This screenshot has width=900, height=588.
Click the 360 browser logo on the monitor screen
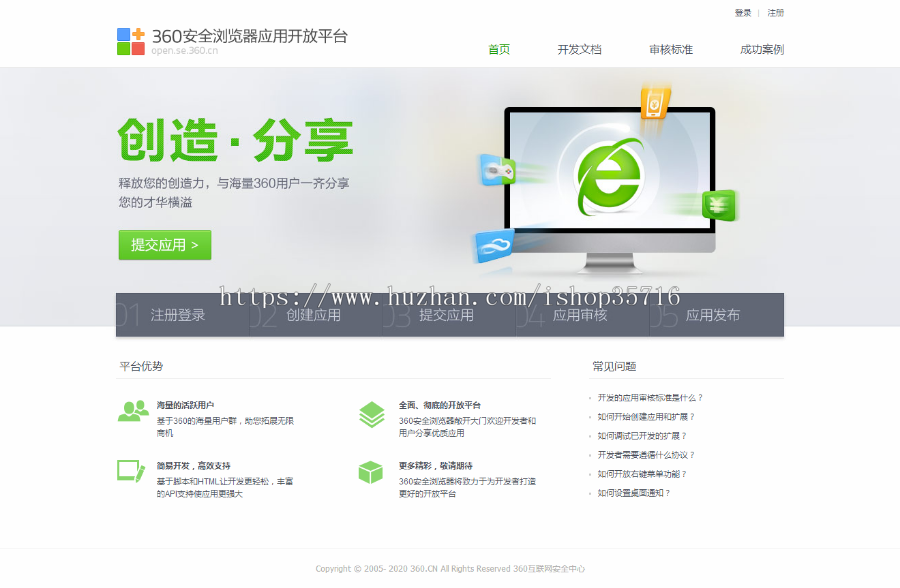click(x=611, y=173)
